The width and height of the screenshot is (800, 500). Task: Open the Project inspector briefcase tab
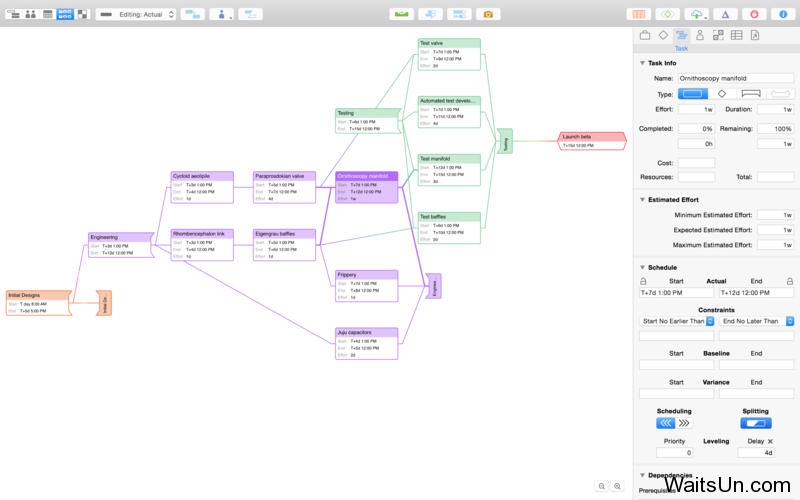click(x=645, y=35)
